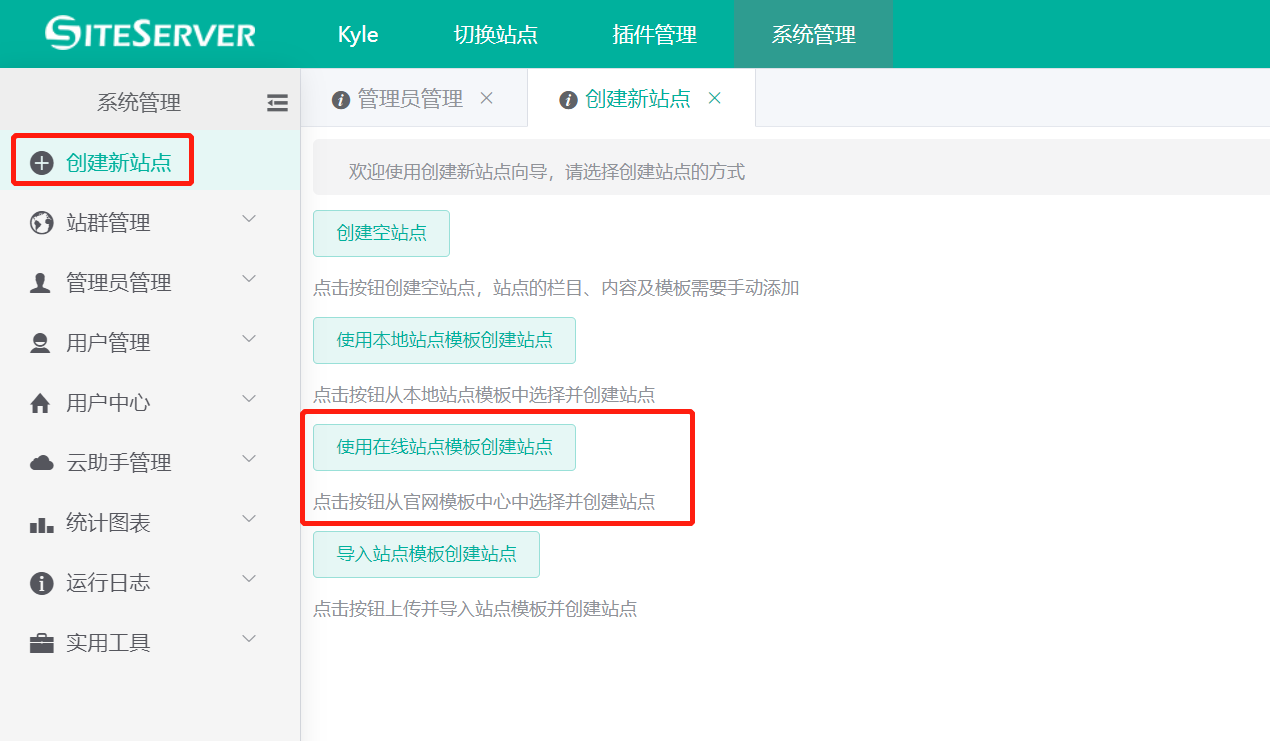Open the 切换站点 top menu
This screenshot has width=1270, height=741.
coord(495,34)
